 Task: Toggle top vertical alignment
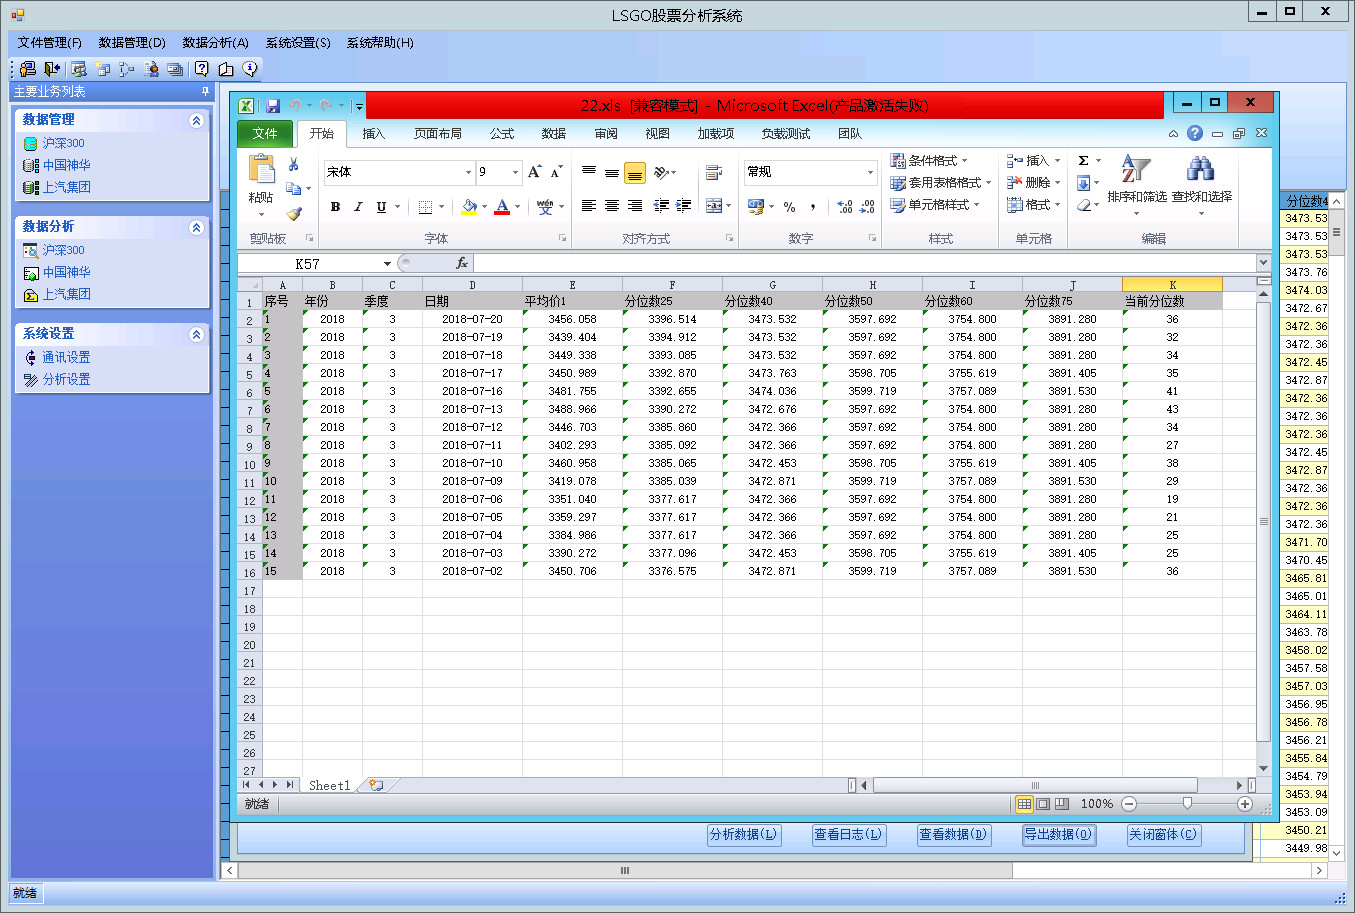[x=589, y=173]
